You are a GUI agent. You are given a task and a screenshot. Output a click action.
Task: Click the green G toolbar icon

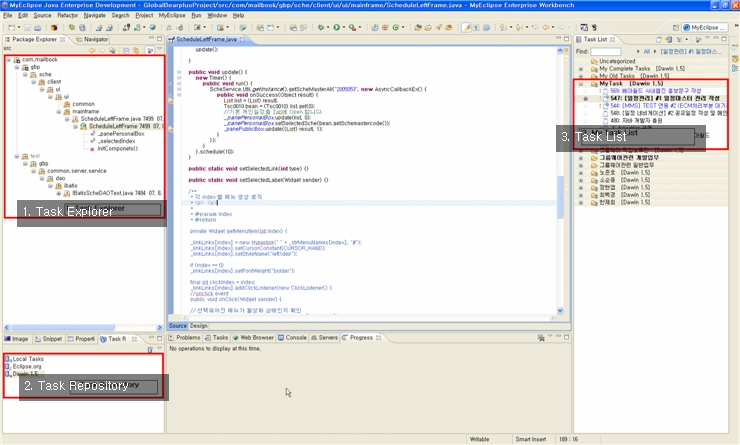tap(395, 27)
